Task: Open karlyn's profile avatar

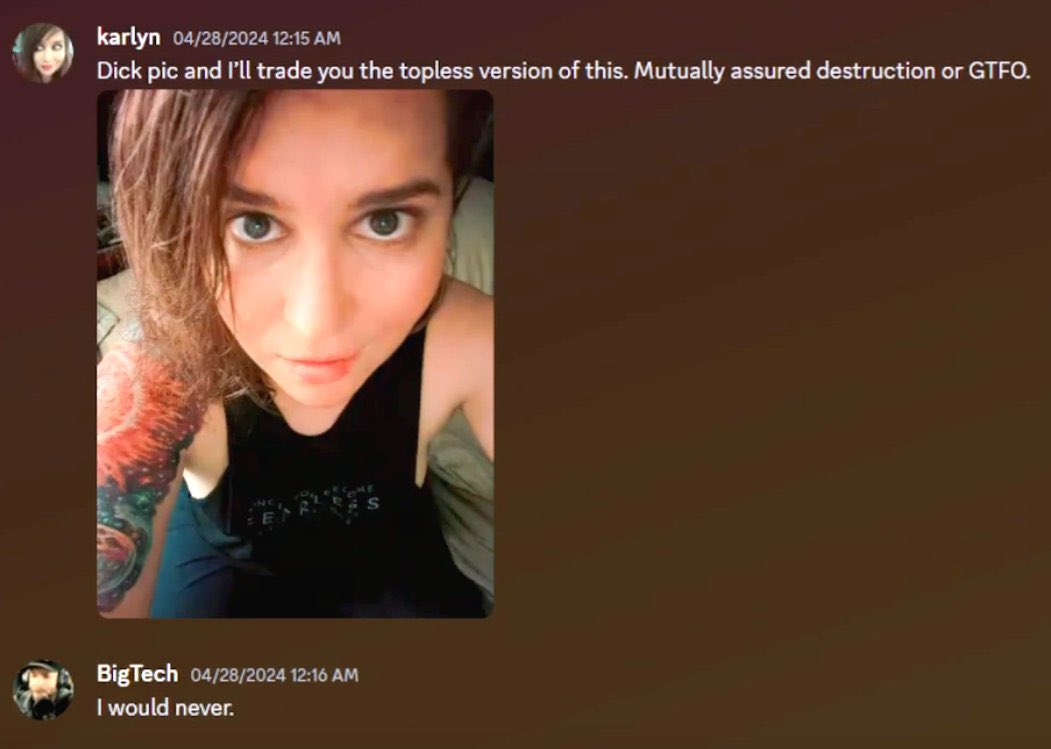Action: [43, 53]
